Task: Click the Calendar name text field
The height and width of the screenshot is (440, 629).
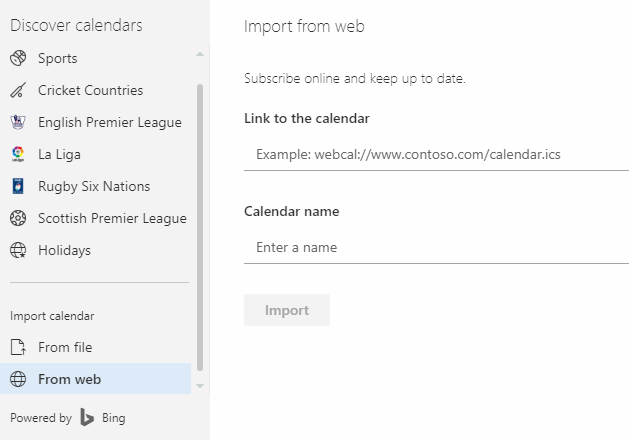Action: coord(436,247)
